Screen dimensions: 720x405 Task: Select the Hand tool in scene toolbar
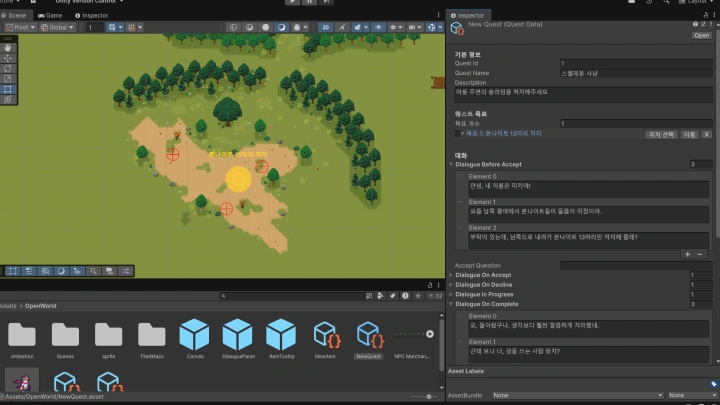9,46
